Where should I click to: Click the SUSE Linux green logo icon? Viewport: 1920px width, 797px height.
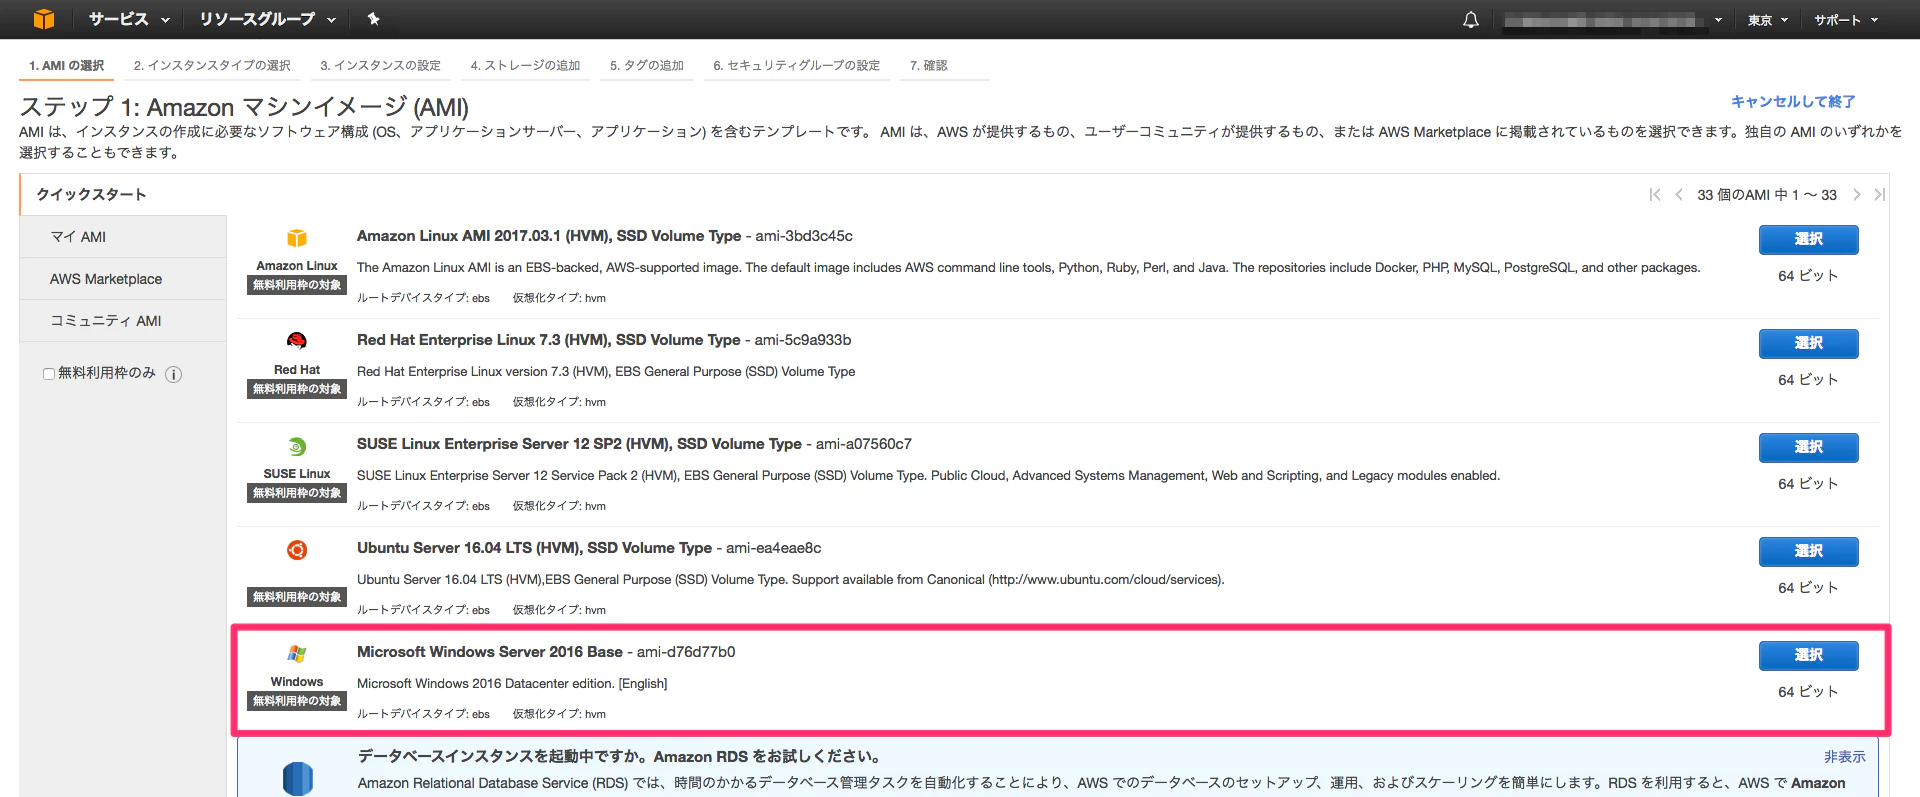(297, 446)
